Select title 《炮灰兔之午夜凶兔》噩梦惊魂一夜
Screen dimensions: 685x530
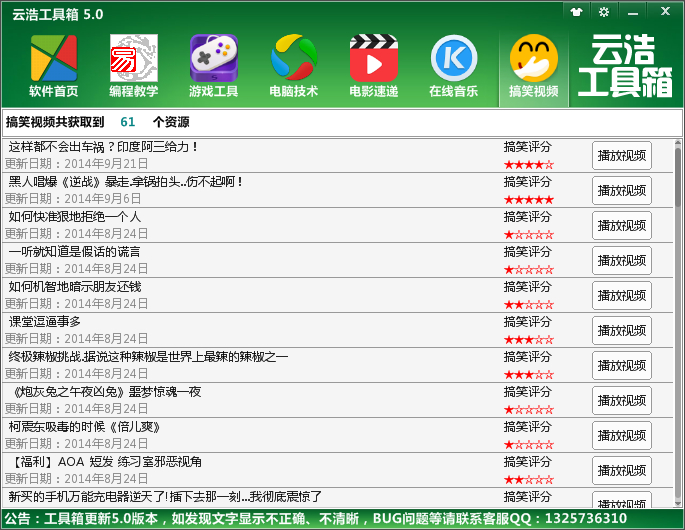pyautogui.click(x=107, y=391)
